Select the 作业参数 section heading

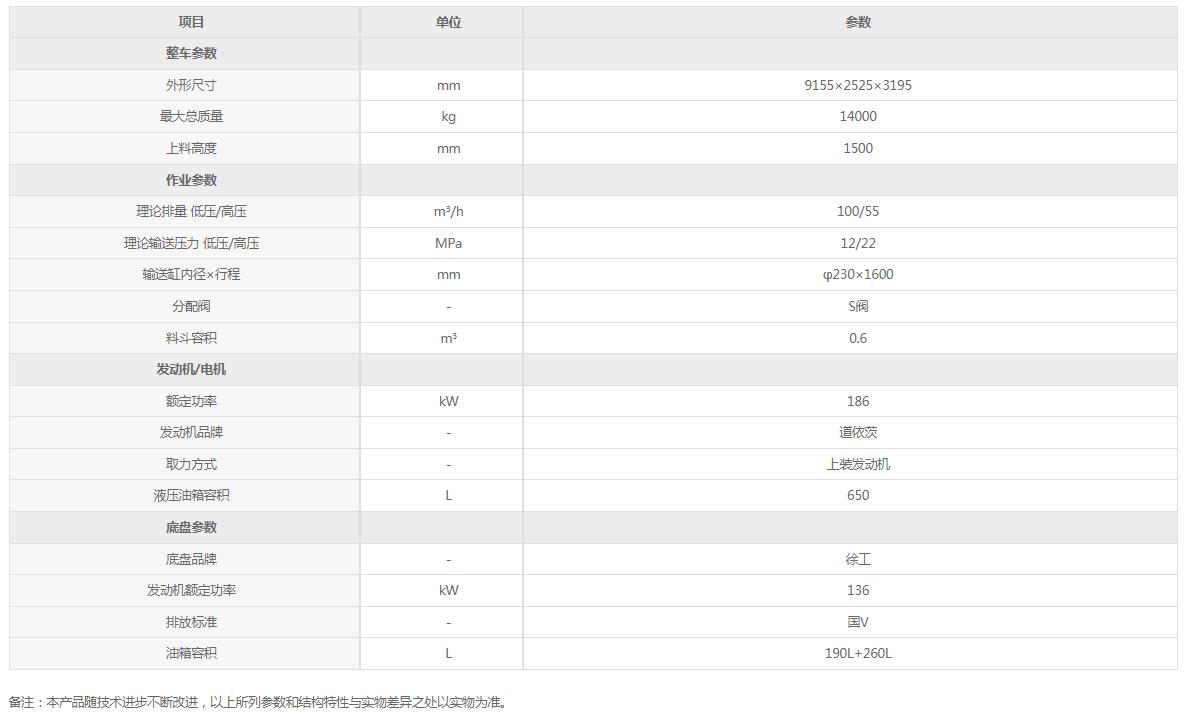pyautogui.click(x=191, y=180)
